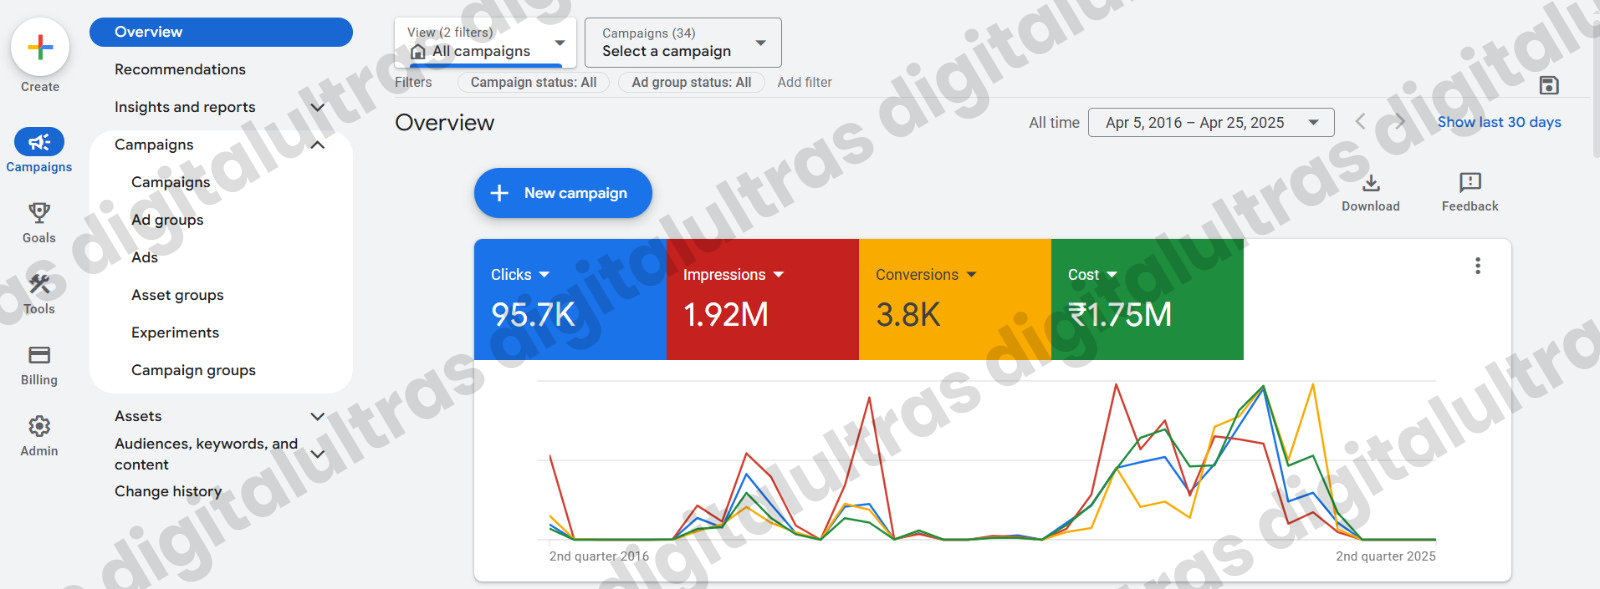Viewport: 1600px width, 589px height.
Task: Open the Select a campaign dropdown
Action: [x=683, y=42]
